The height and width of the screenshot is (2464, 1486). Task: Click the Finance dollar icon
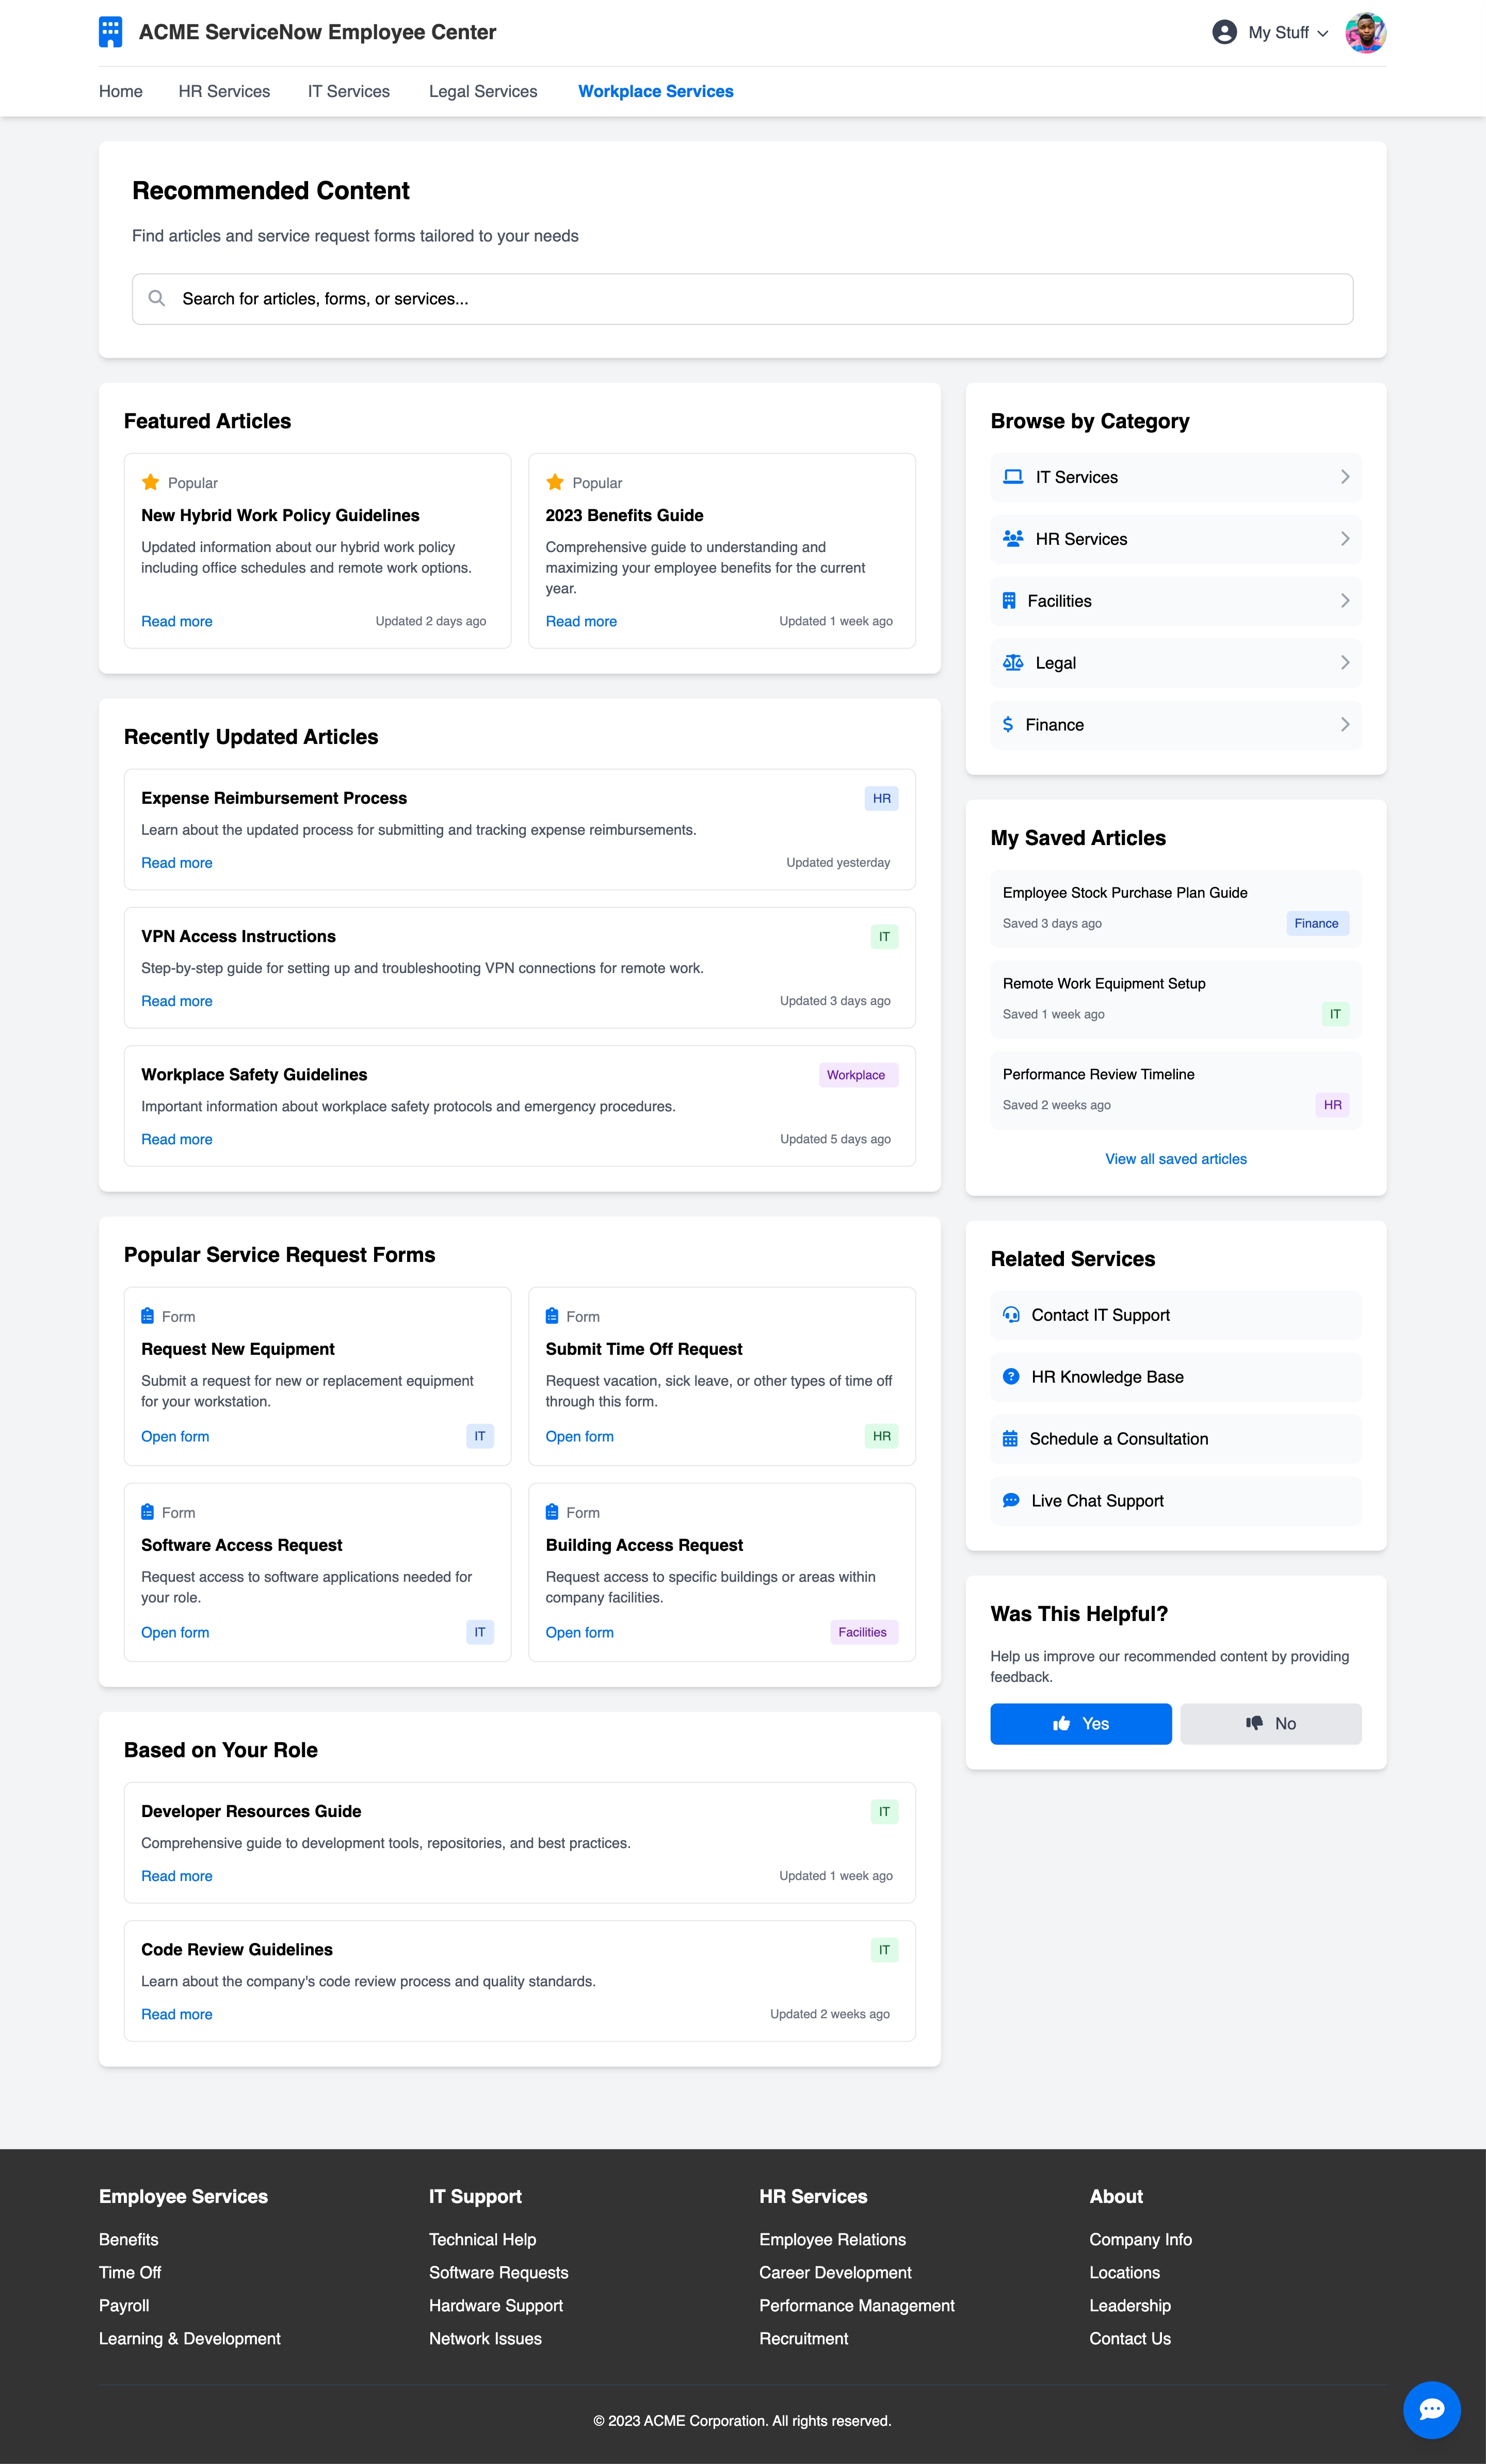tap(1009, 724)
